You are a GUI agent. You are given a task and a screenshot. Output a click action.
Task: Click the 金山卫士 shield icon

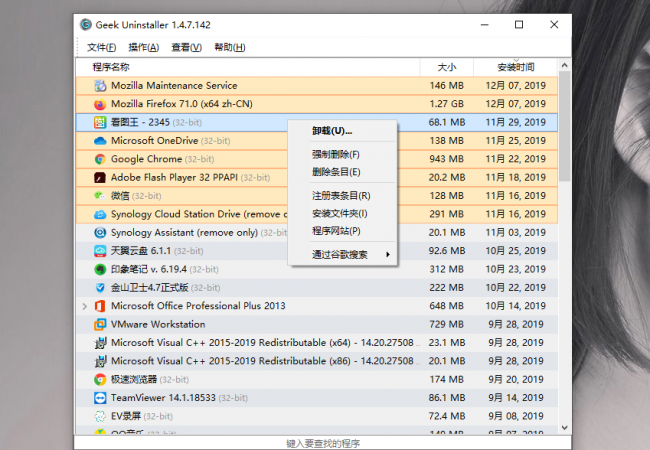tap(100, 288)
